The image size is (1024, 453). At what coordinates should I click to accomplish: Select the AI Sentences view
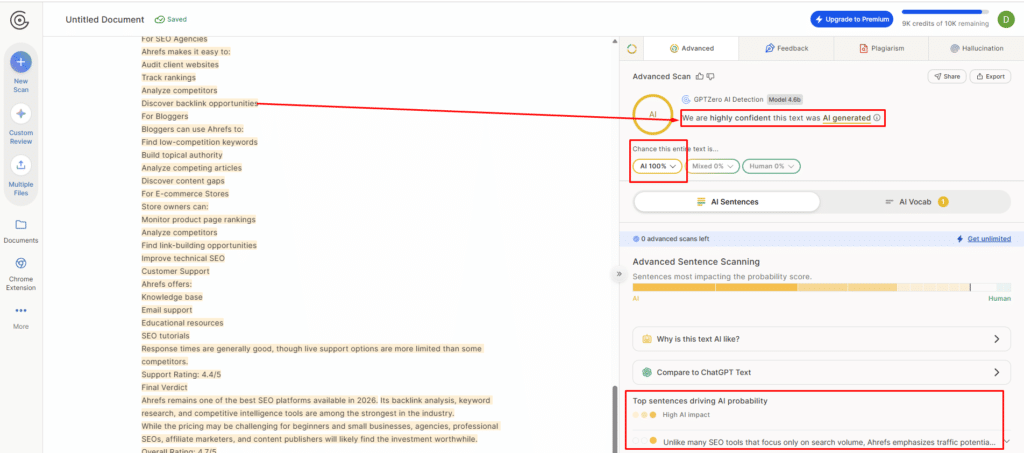(727, 202)
